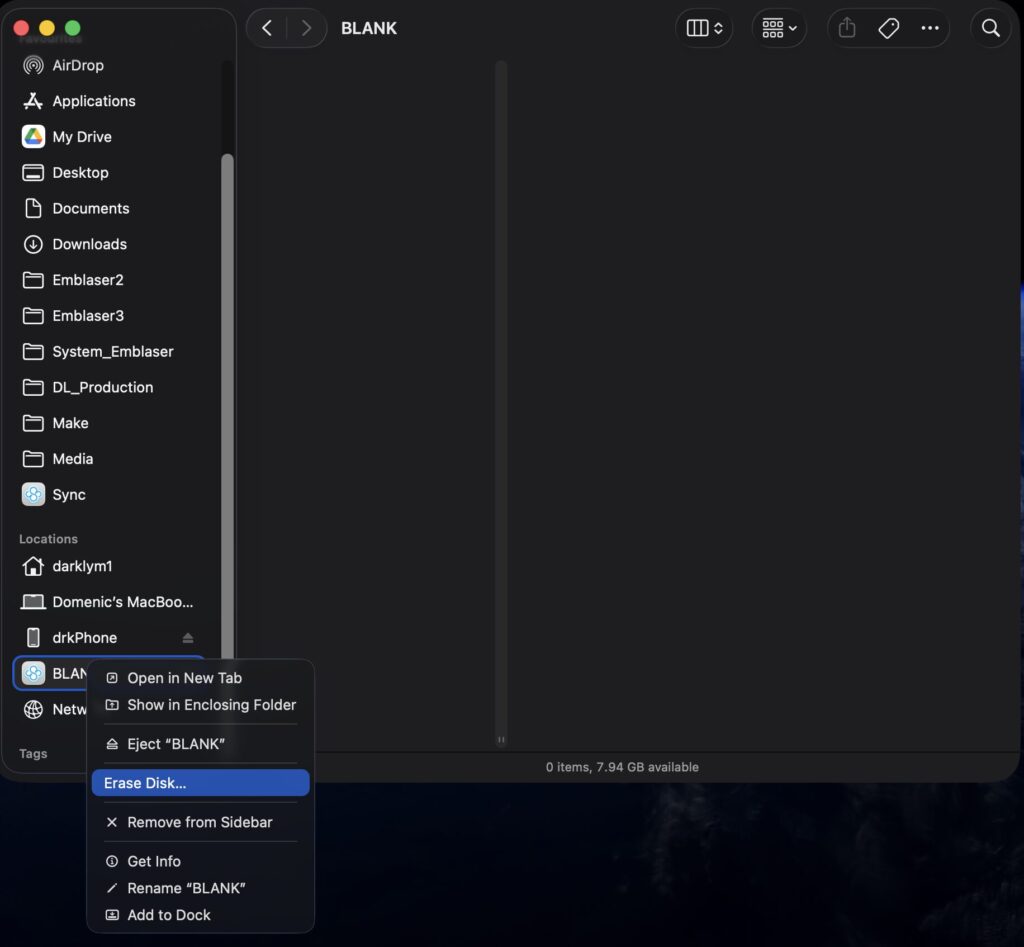
Task: Click the Share icon in Finder toolbar
Action: click(847, 29)
